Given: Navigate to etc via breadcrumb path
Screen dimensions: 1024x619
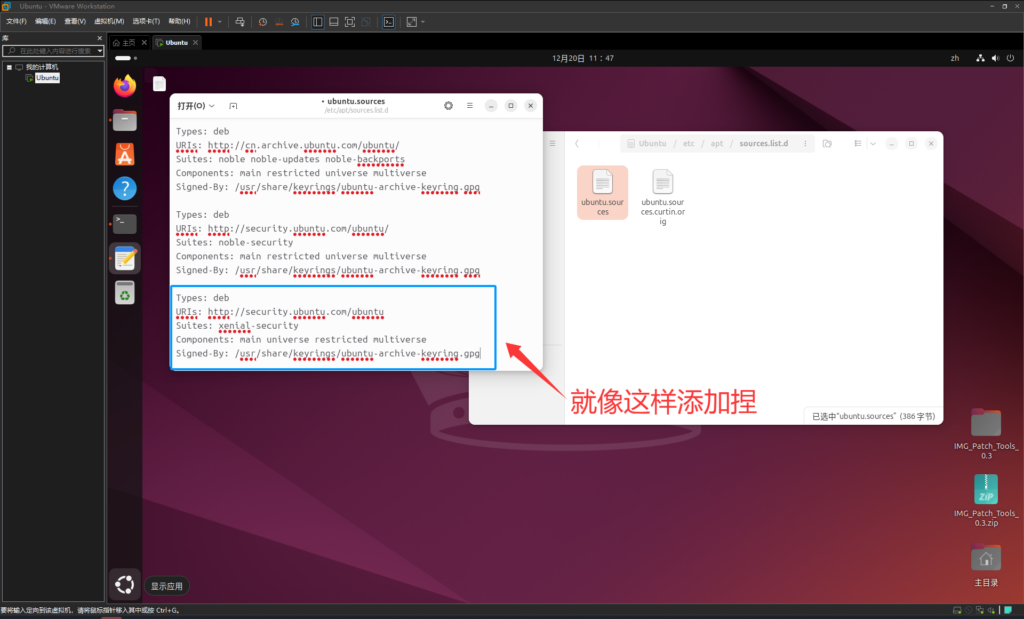Looking at the screenshot, I should click(x=688, y=143).
